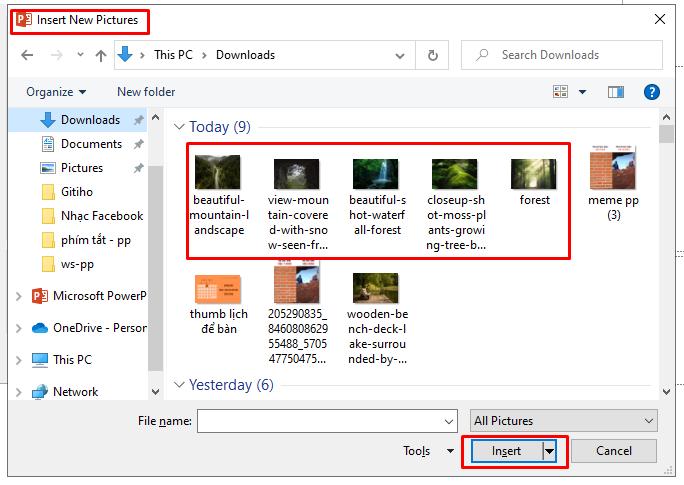Click the Forward navigation arrow
The height and width of the screenshot is (485, 684).
tap(57, 55)
